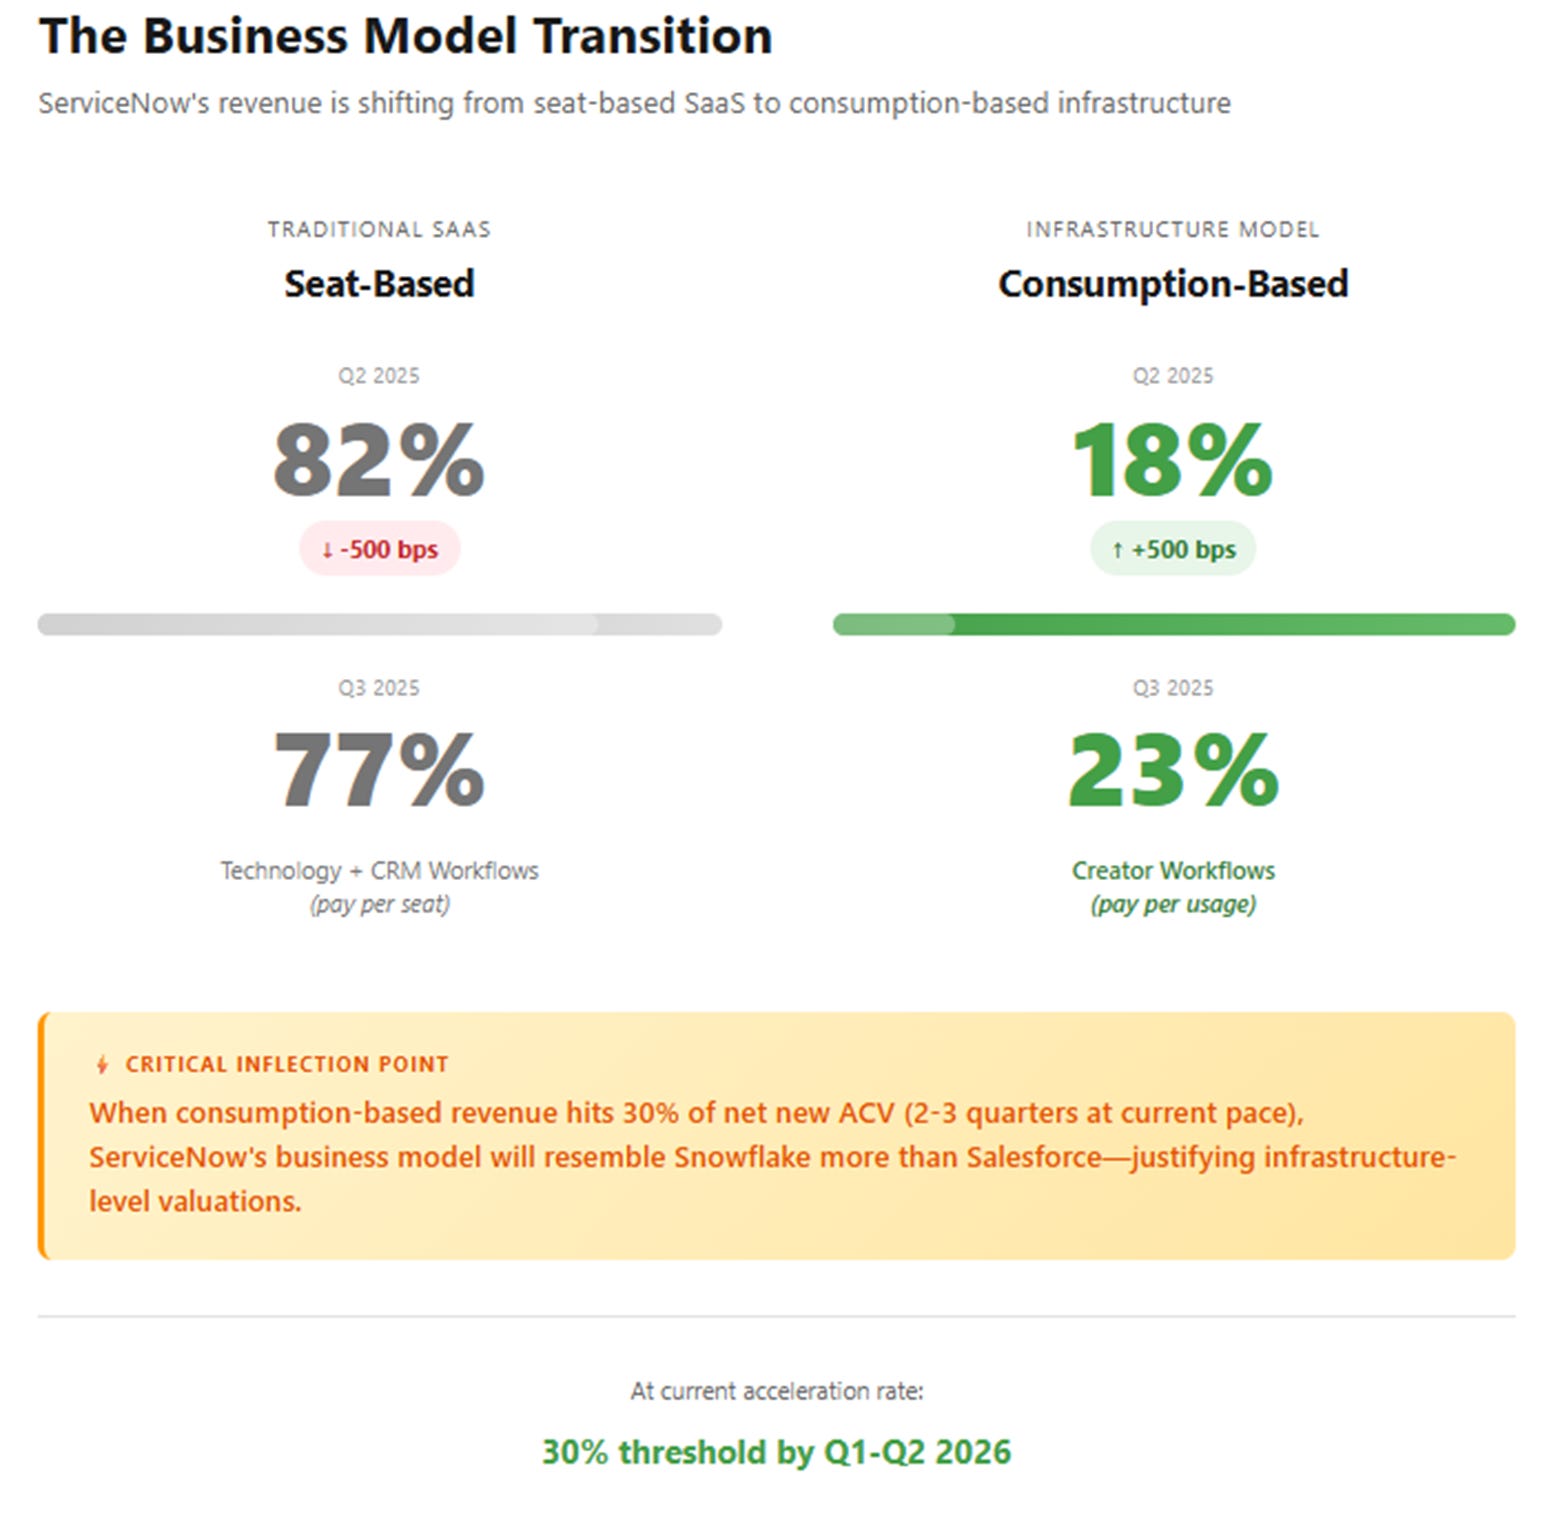Select the gray seat-based progress bar
Viewport: 1560px width, 1528px height.
coord(380,624)
